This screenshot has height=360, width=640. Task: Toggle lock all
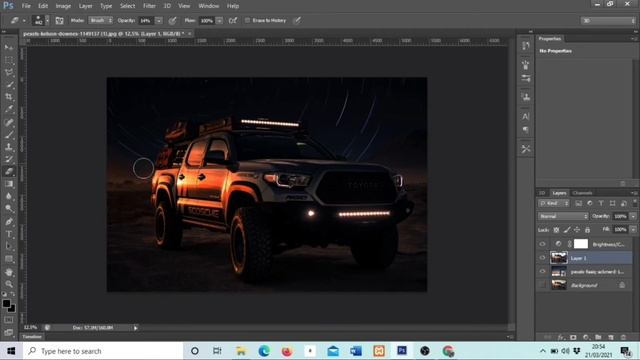pos(587,230)
